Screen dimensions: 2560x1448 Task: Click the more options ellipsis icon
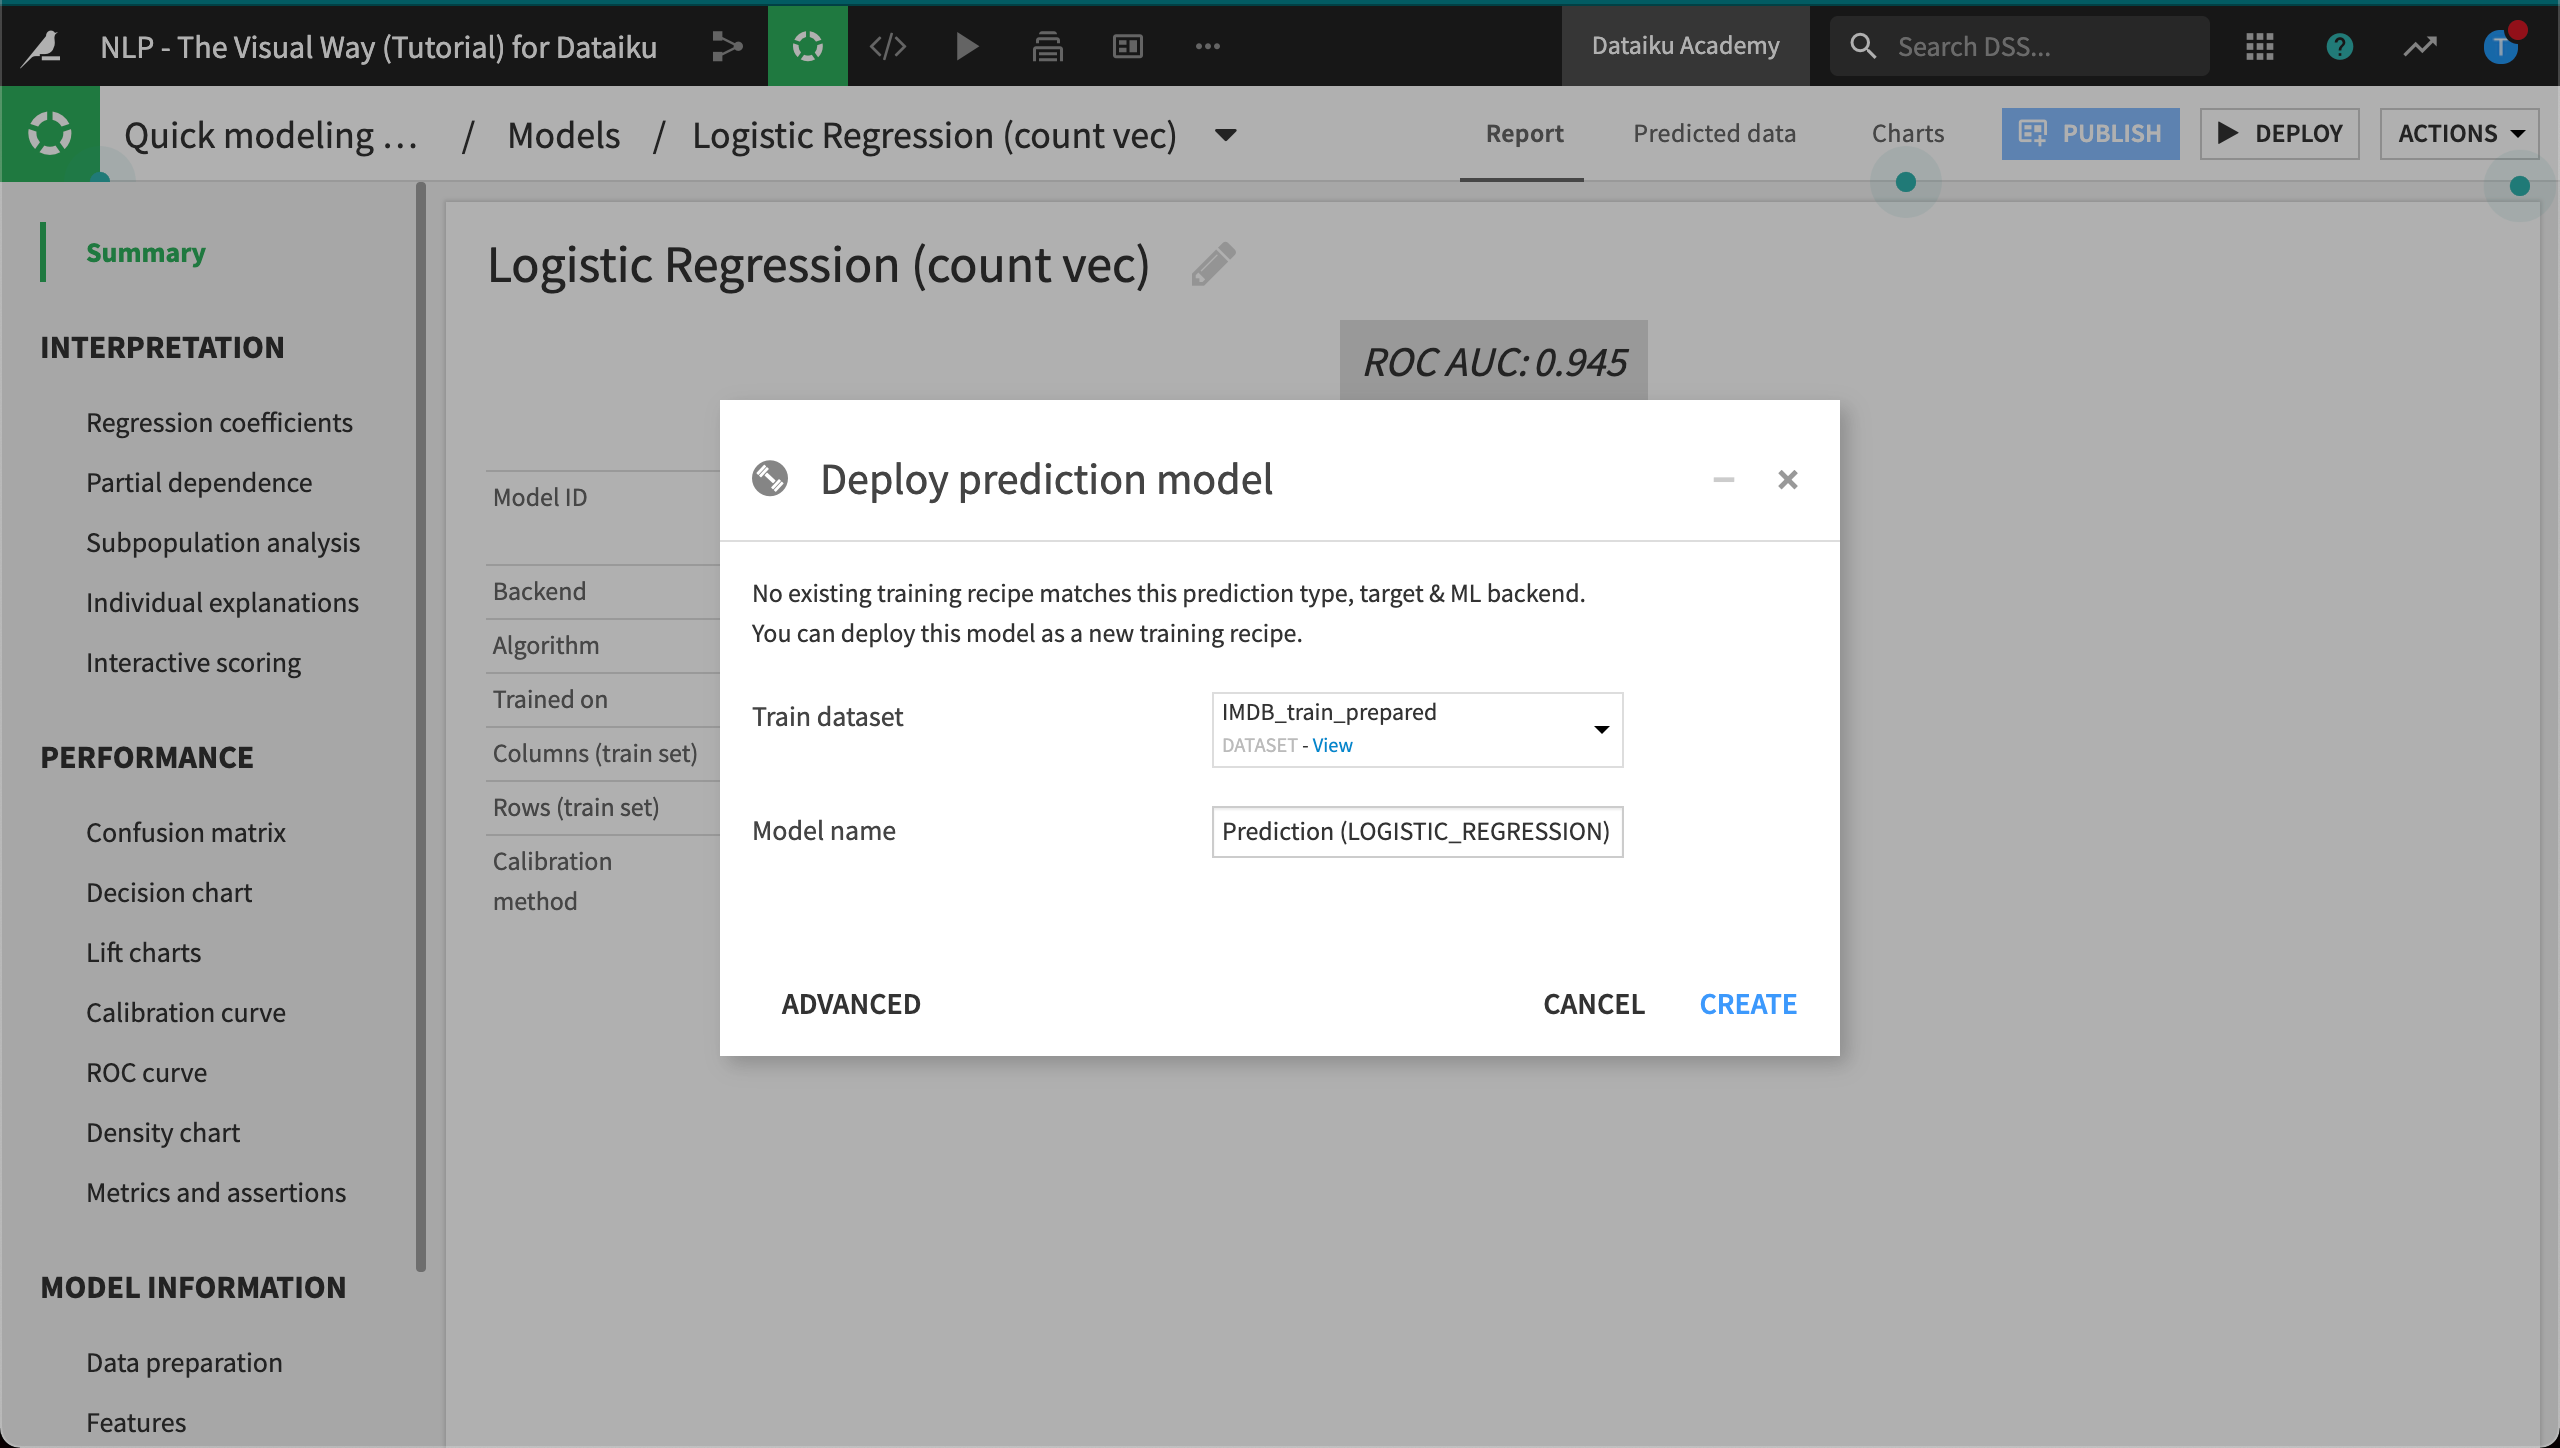coord(1208,46)
